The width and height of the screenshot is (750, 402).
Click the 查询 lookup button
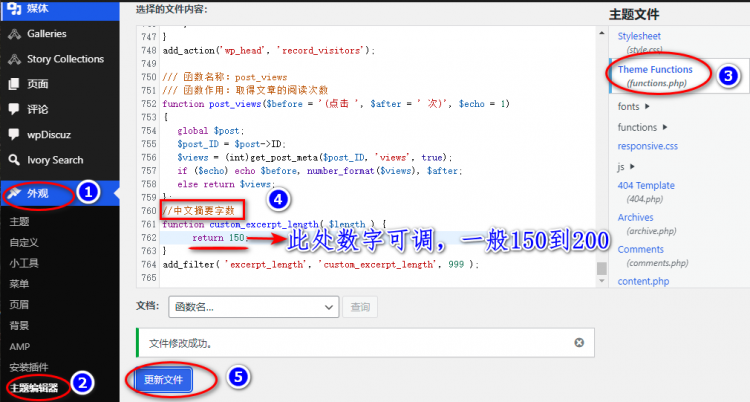tap(360, 307)
